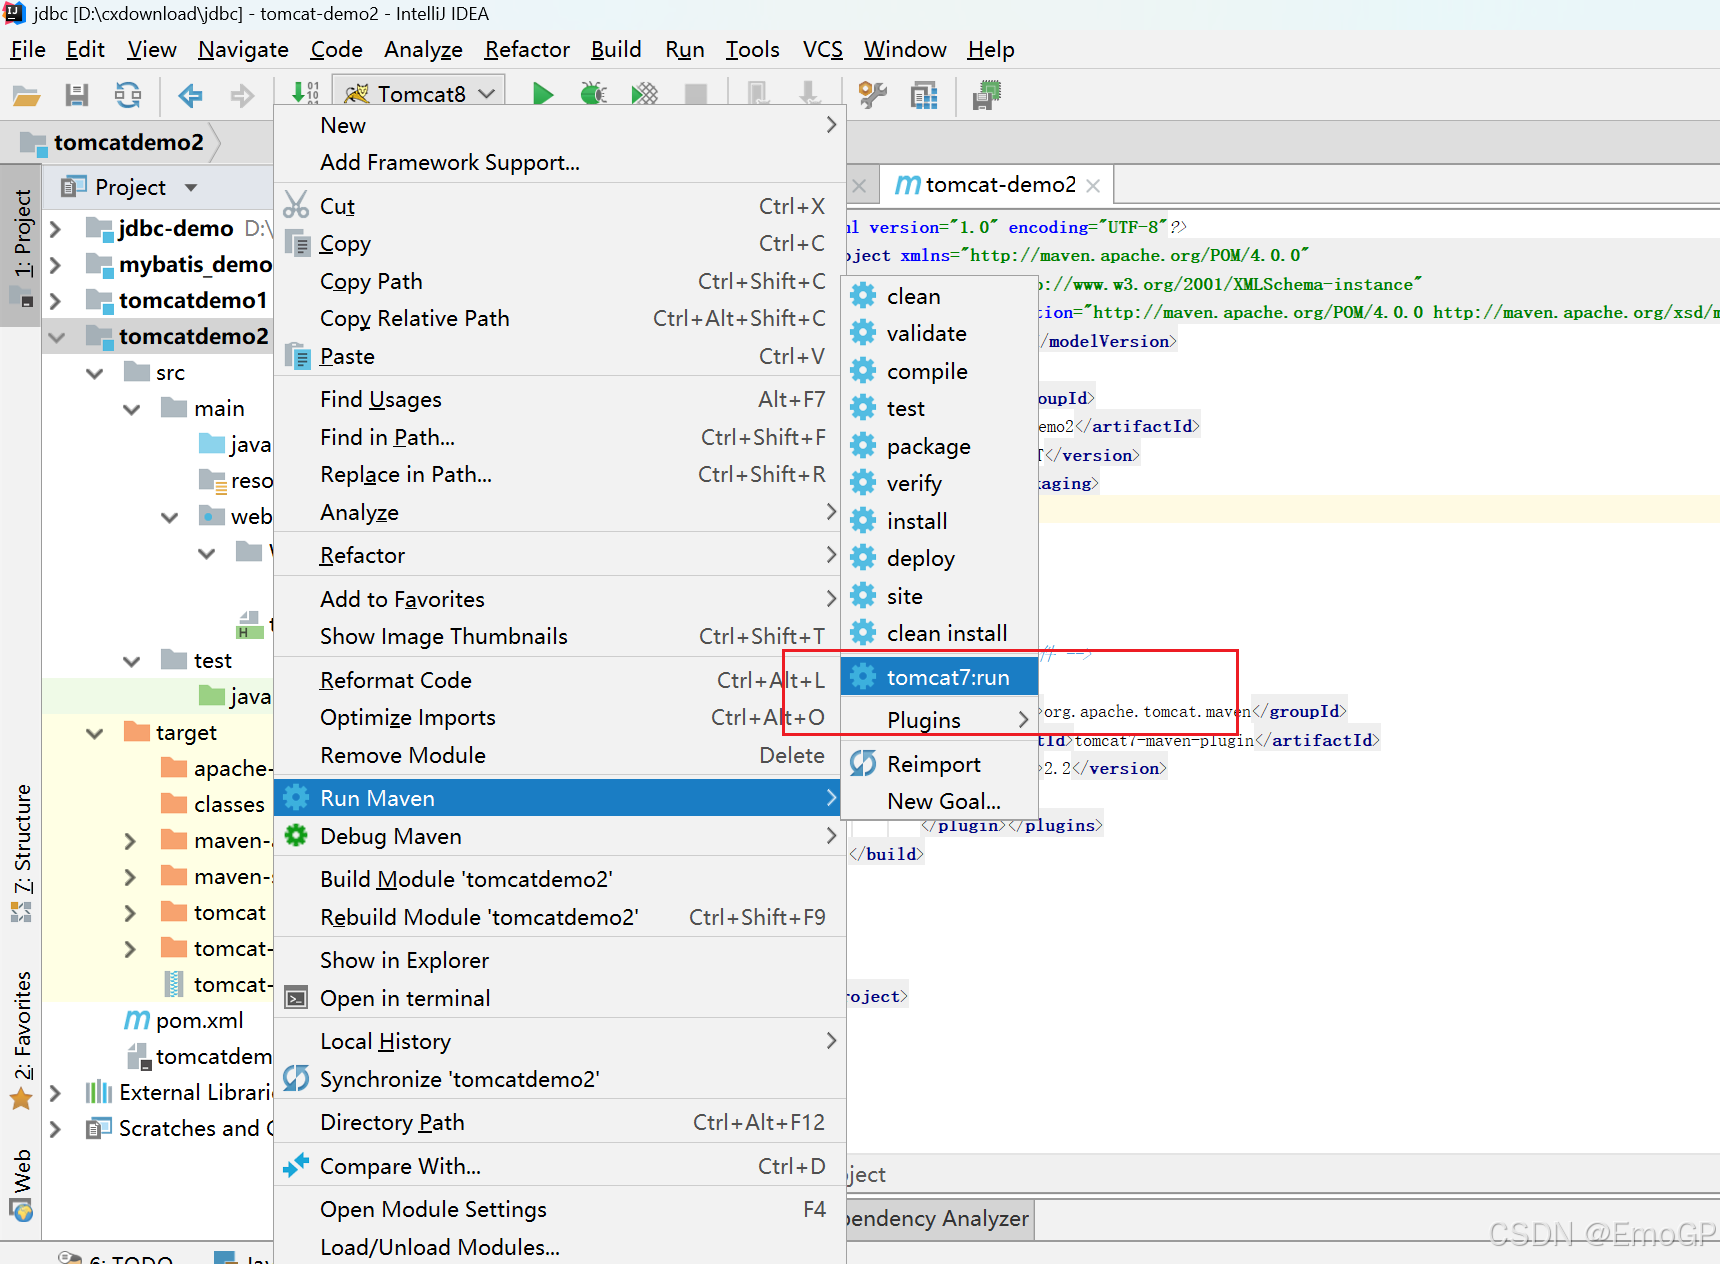Click New Goal... entry
This screenshot has height=1264, width=1720.
coord(940,801)
